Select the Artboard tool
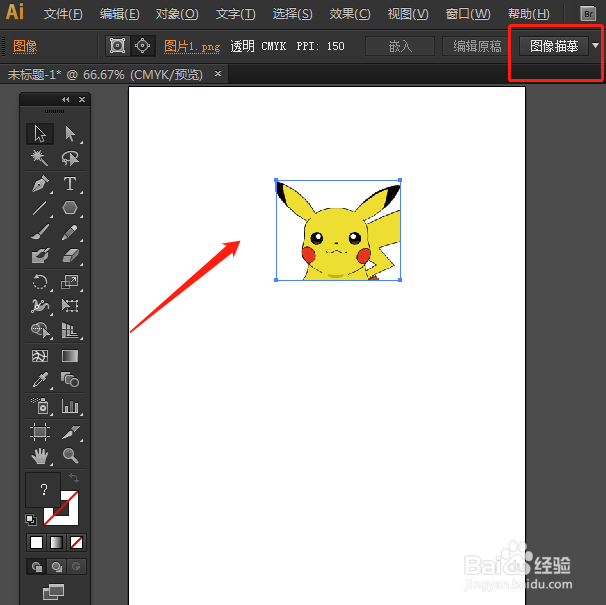The image size is (606, 605). (40, 432)
